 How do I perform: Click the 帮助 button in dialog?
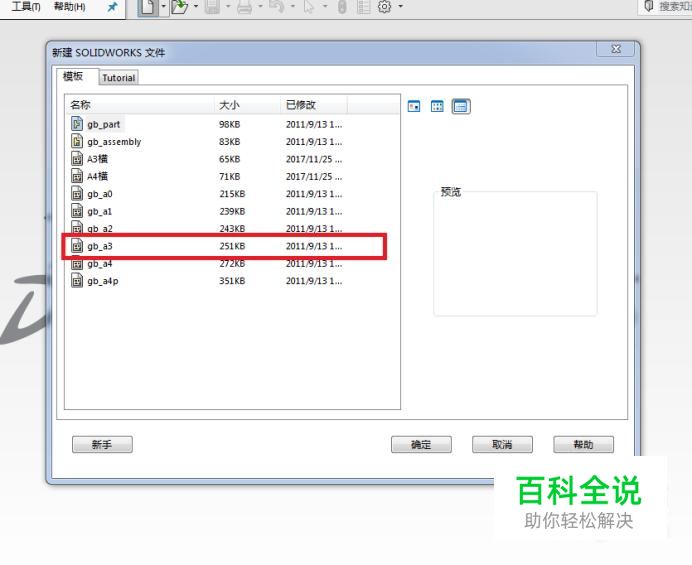pos(583,444)
